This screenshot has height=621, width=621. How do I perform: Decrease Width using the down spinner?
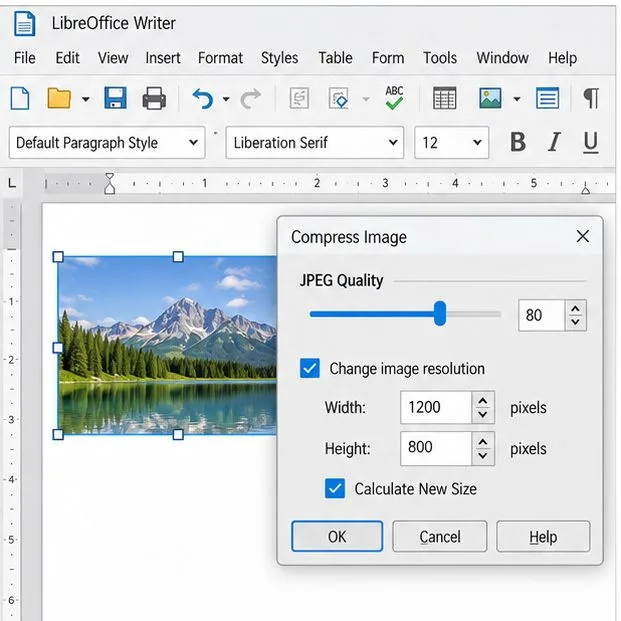[482, 414]
